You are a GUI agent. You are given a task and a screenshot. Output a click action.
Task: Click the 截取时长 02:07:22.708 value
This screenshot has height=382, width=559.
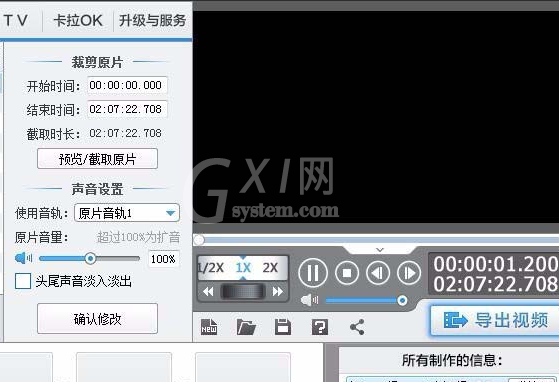[x=125, y=133]
